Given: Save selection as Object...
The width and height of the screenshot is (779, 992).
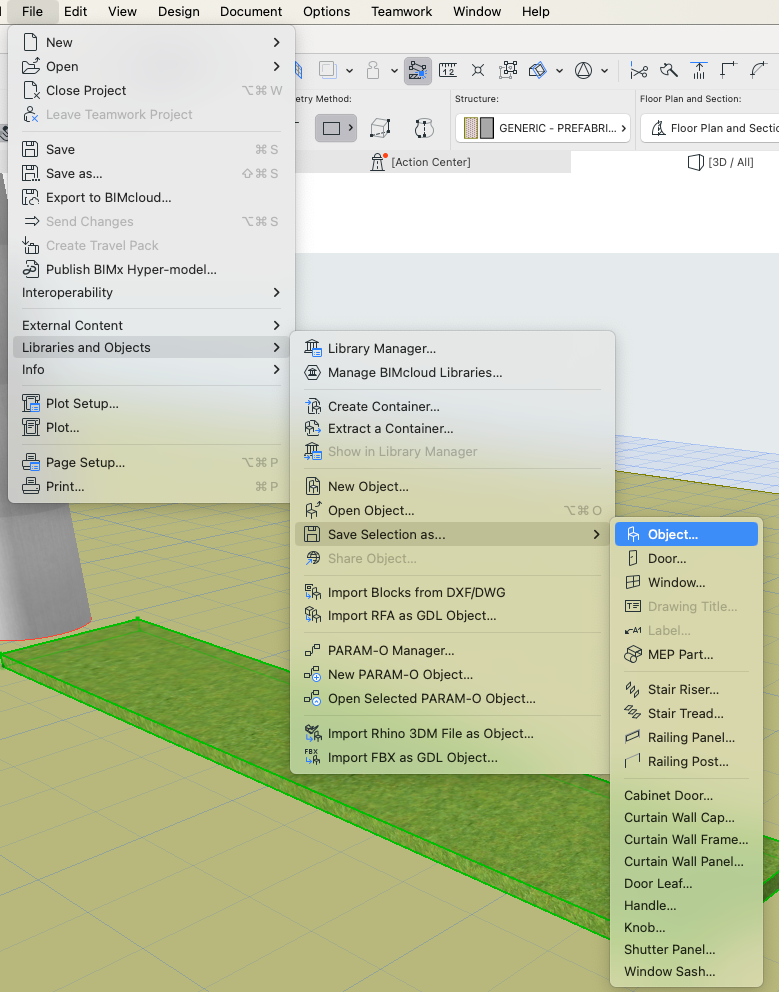Looking at the screenshot, I should pos(687,535).
